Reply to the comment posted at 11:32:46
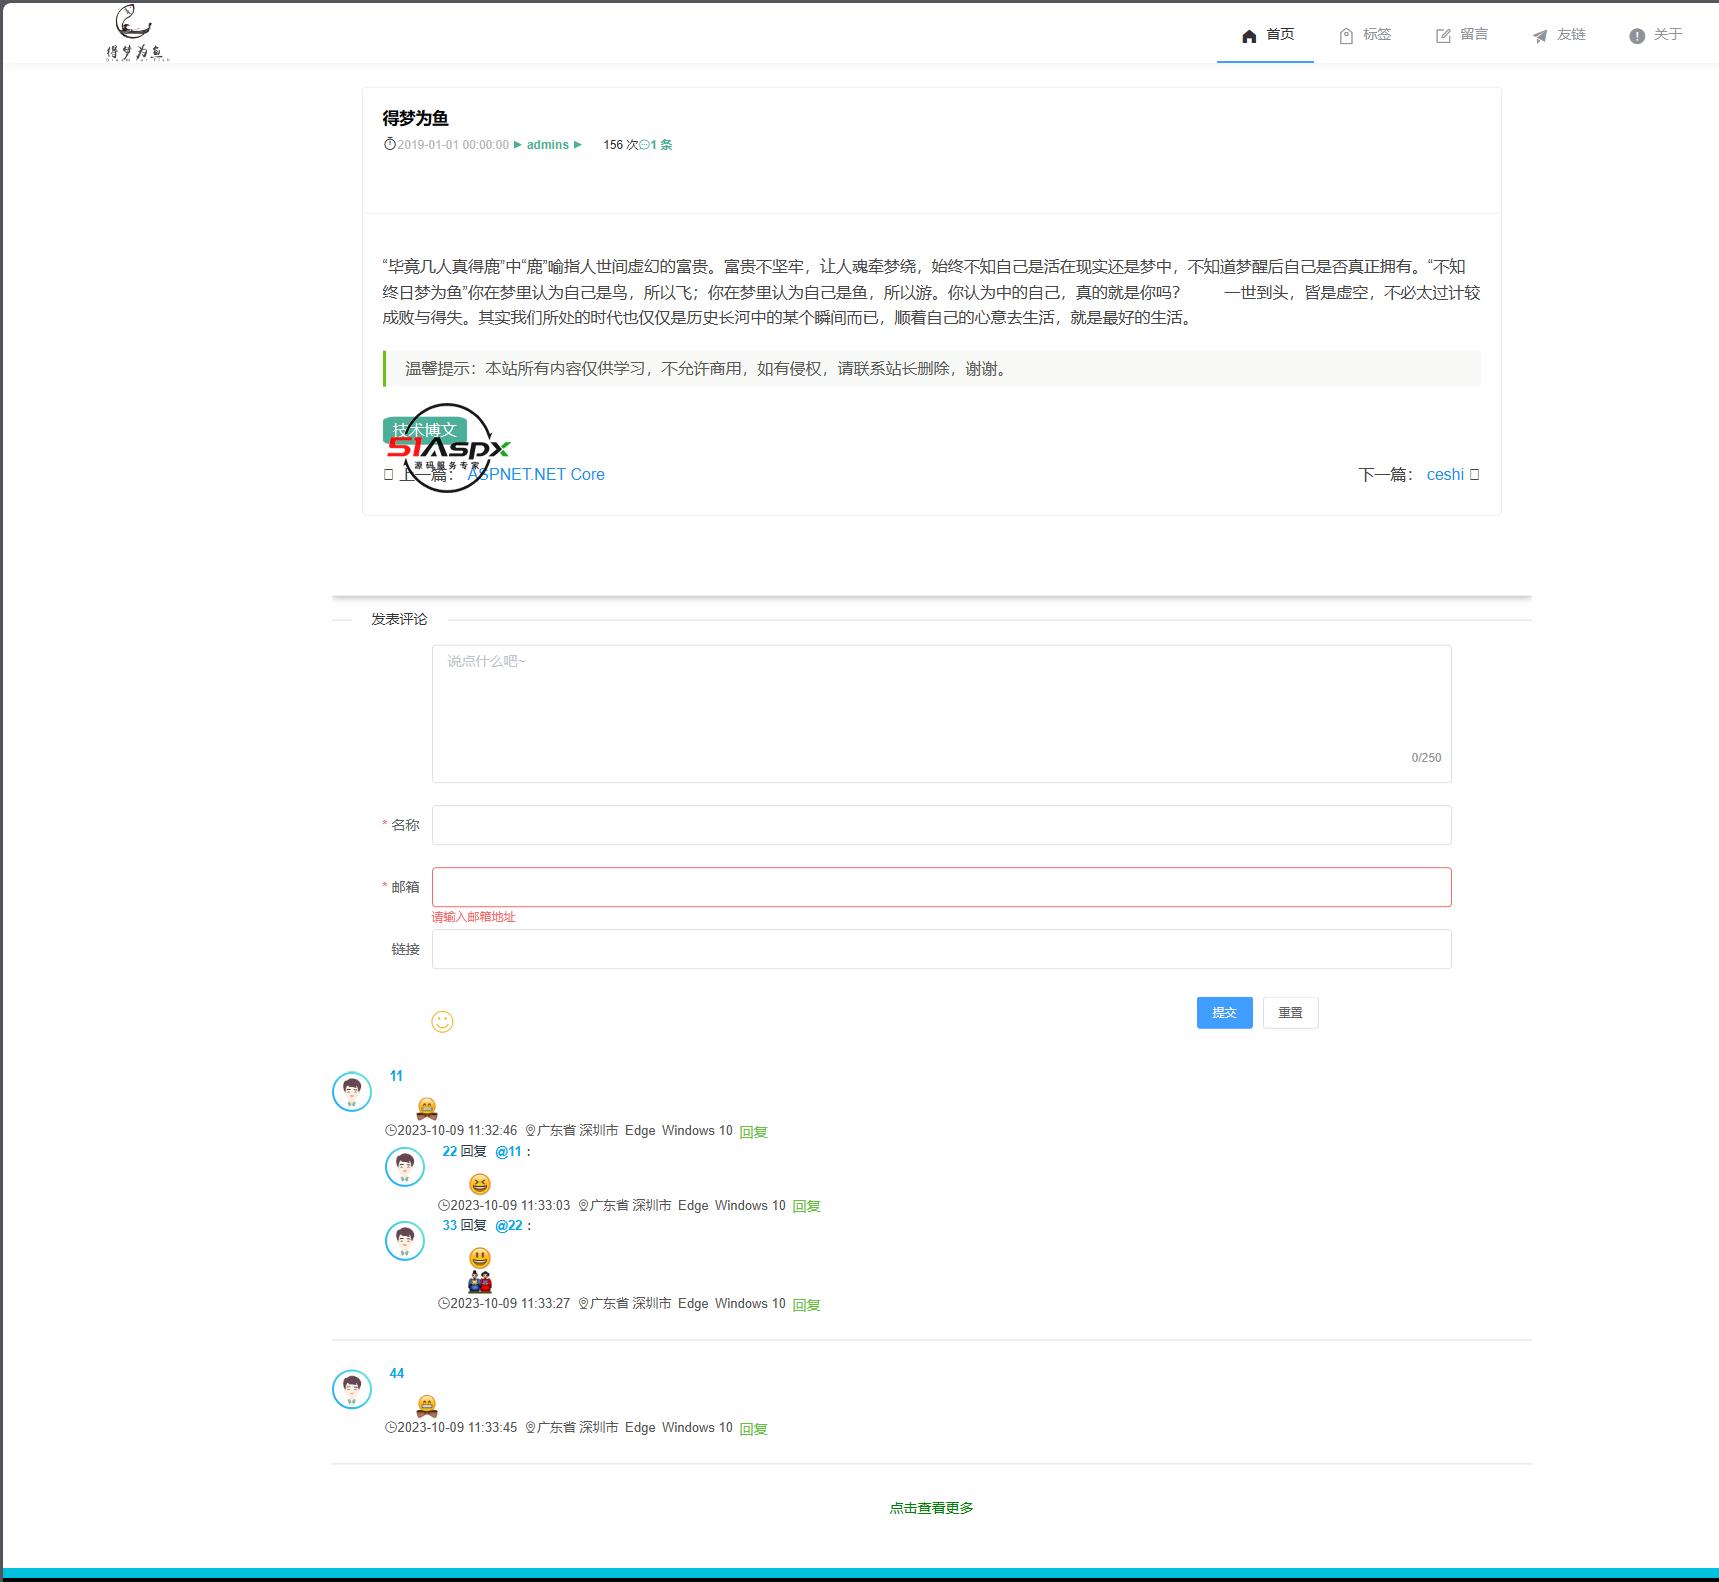Viewport: 1719px width, 1582px height. click(x=753, y=1132)
